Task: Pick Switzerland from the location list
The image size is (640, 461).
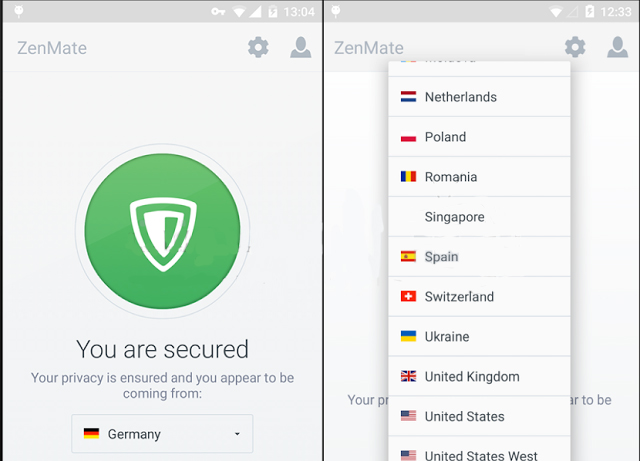Action: tap(479, 296)
